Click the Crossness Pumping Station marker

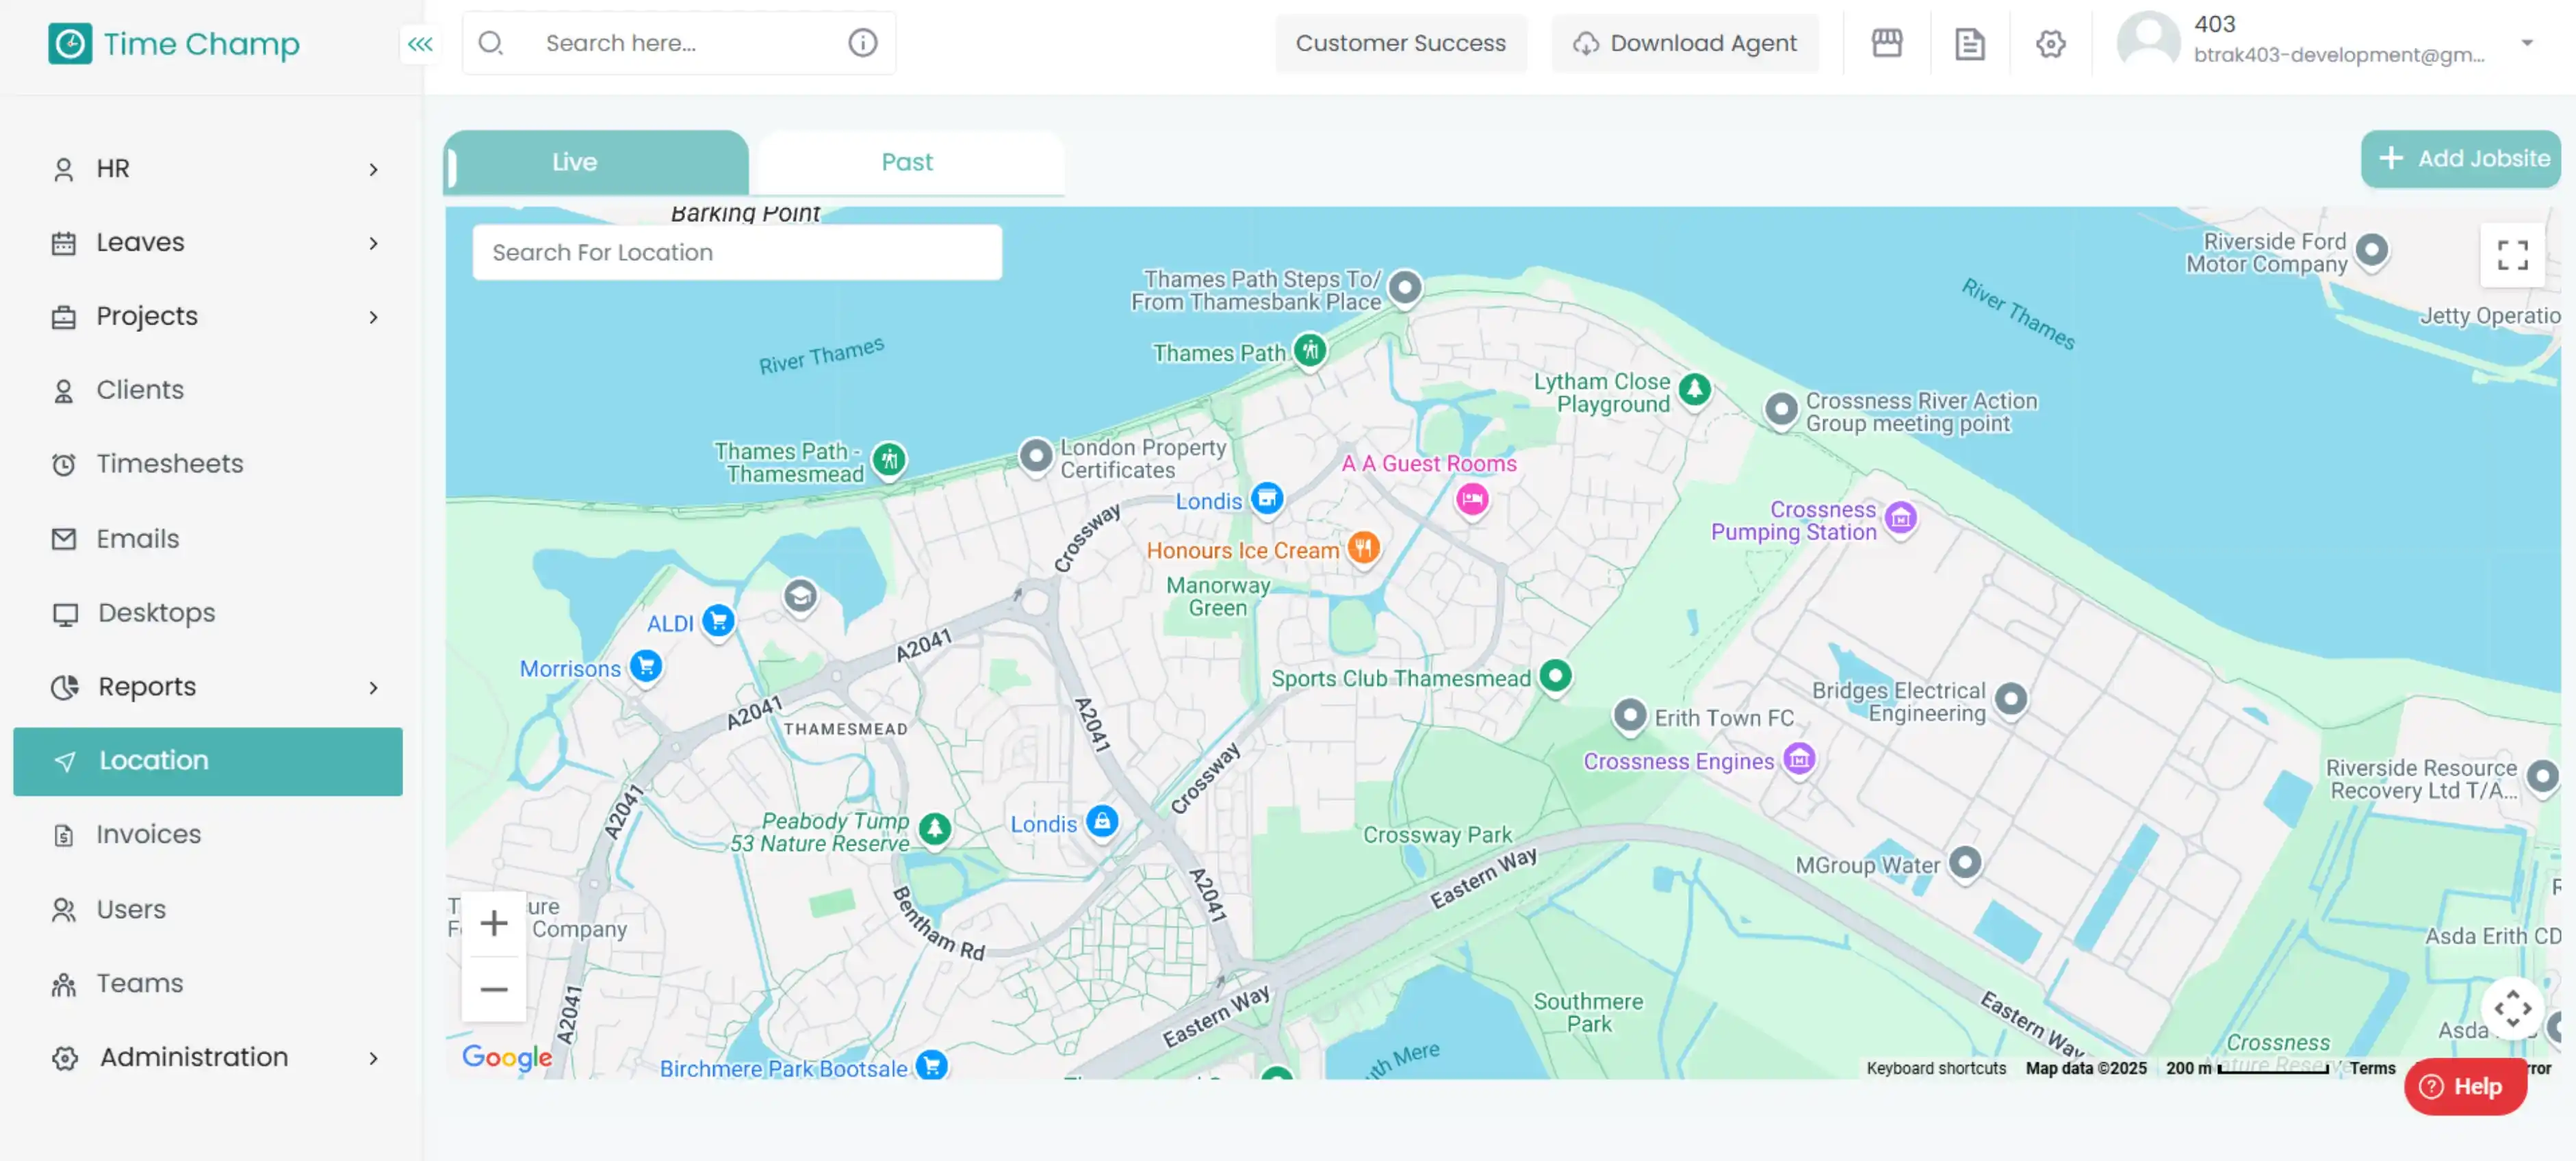(1900, 518)
